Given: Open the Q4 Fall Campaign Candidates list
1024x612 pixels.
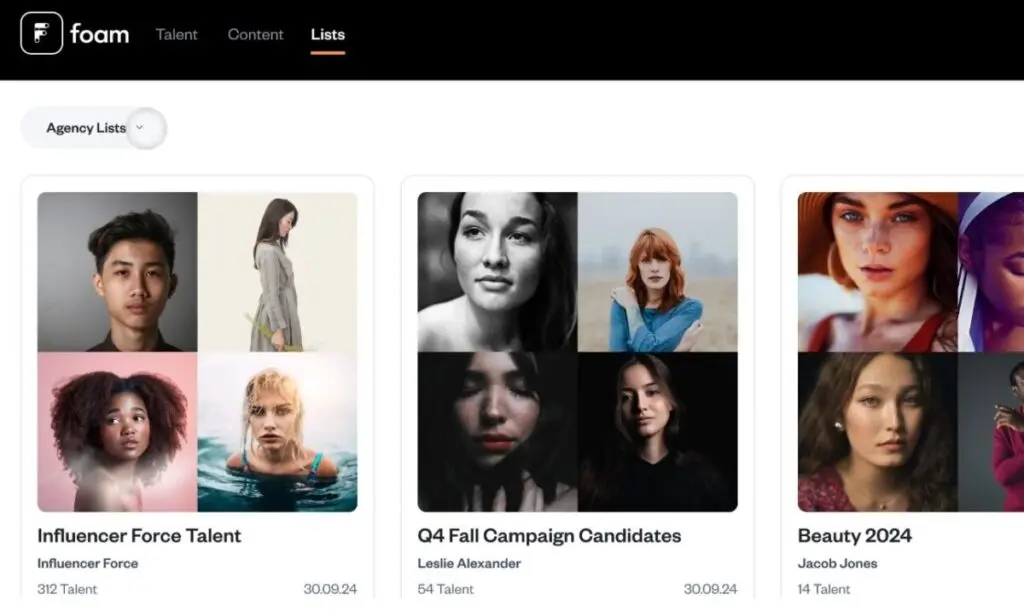Looking at the screenshot, I should [549, 536].
